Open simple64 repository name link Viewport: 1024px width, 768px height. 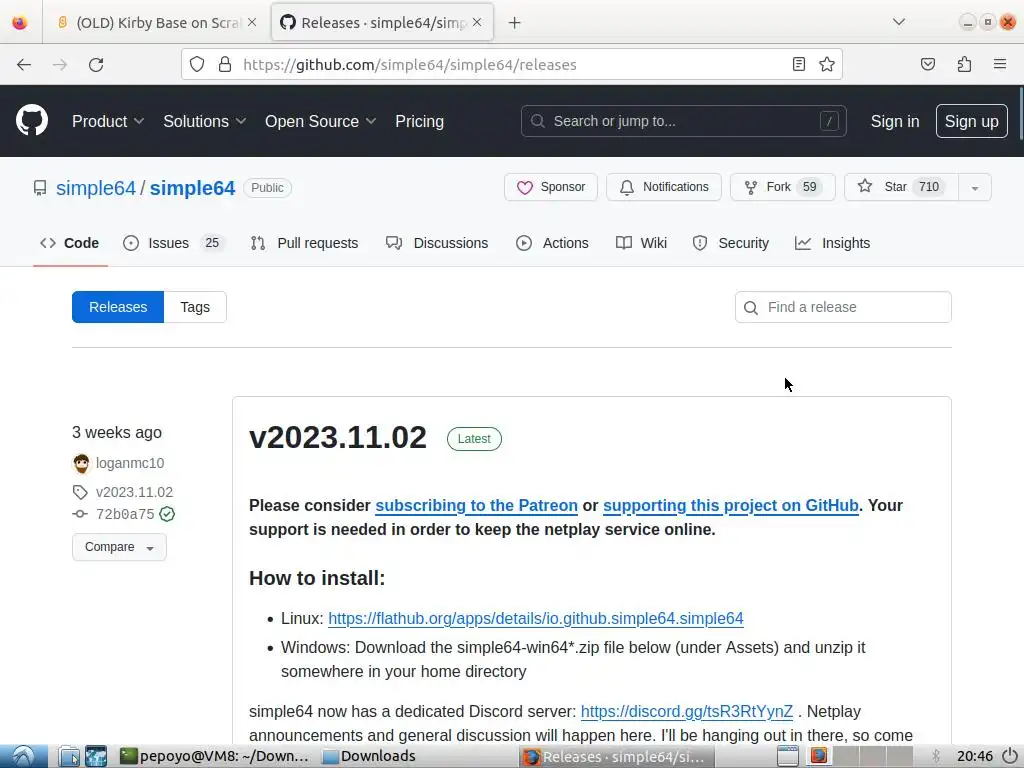192,188
